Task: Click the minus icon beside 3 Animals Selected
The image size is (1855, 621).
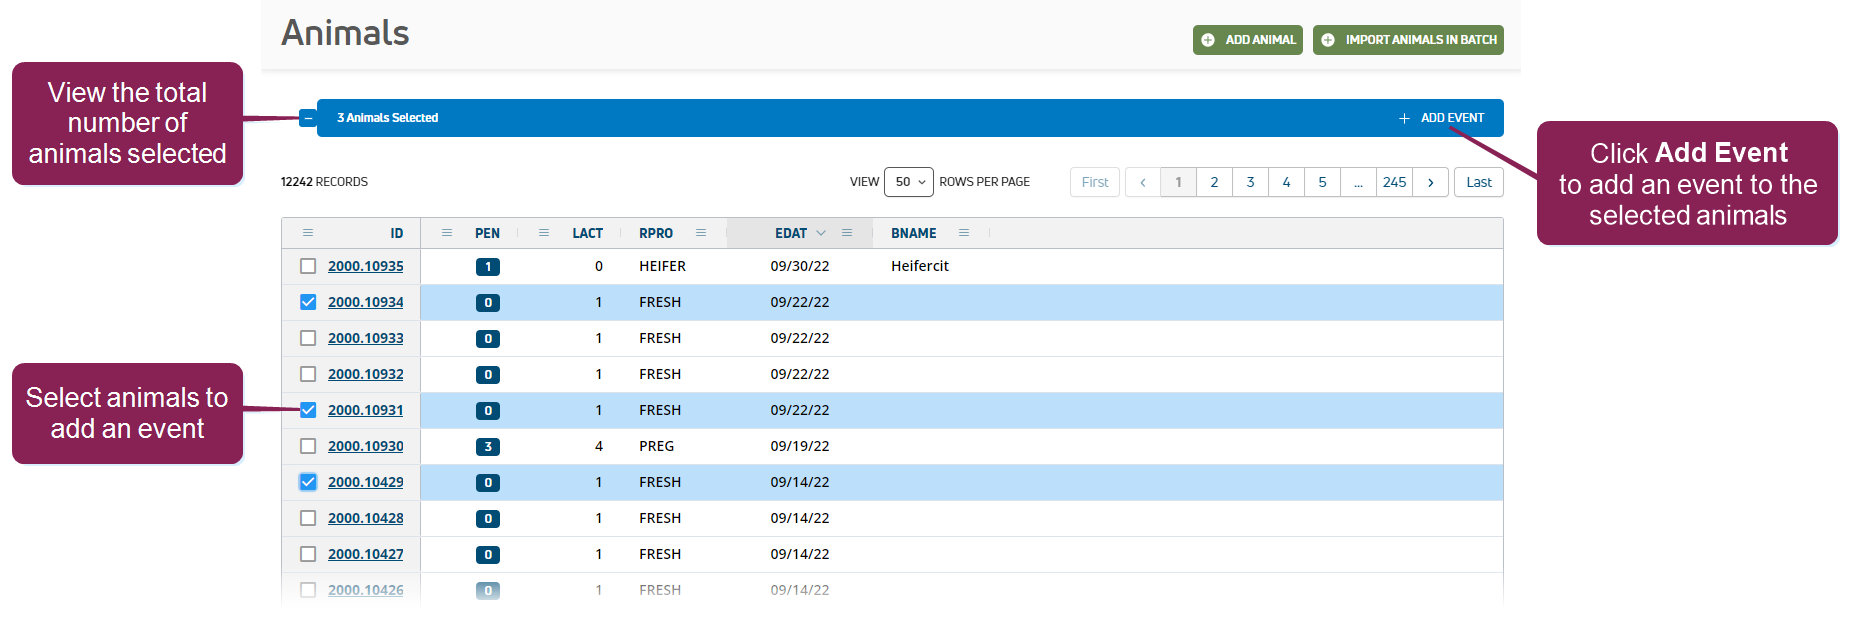Action: (x=308, y=118)
